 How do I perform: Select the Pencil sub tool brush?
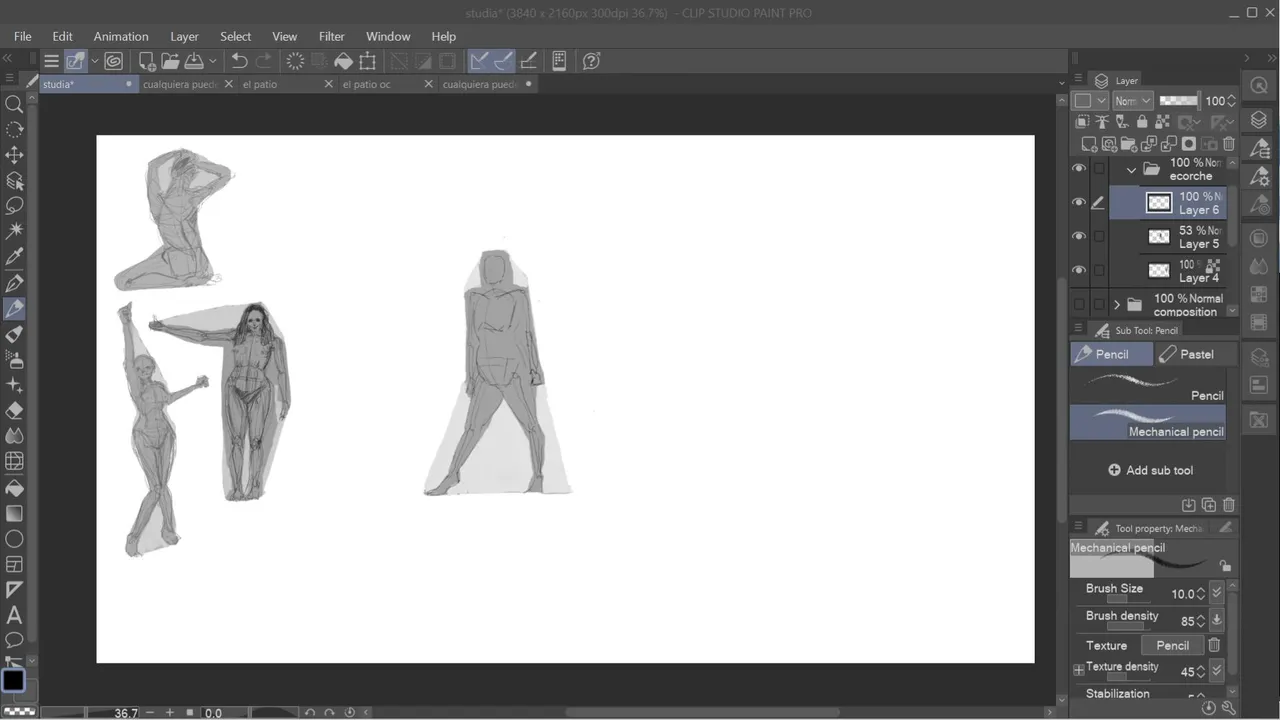tap(1148, 386)
